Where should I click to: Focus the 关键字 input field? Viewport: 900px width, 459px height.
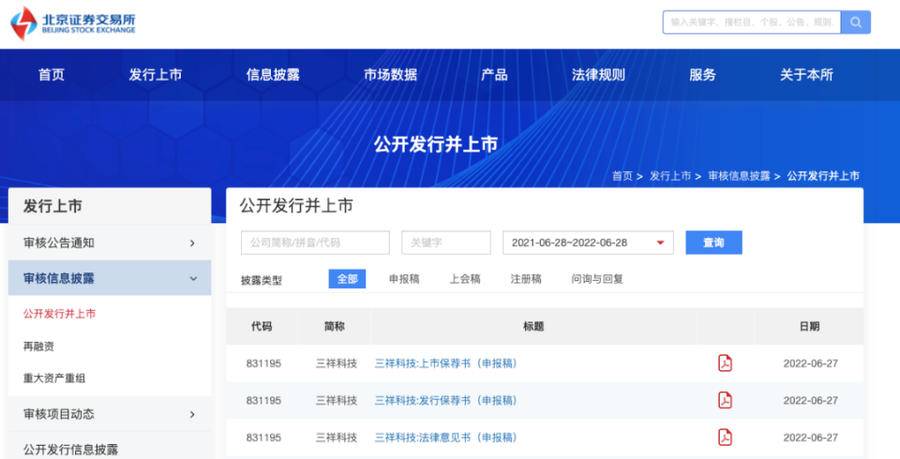point(446,243)
